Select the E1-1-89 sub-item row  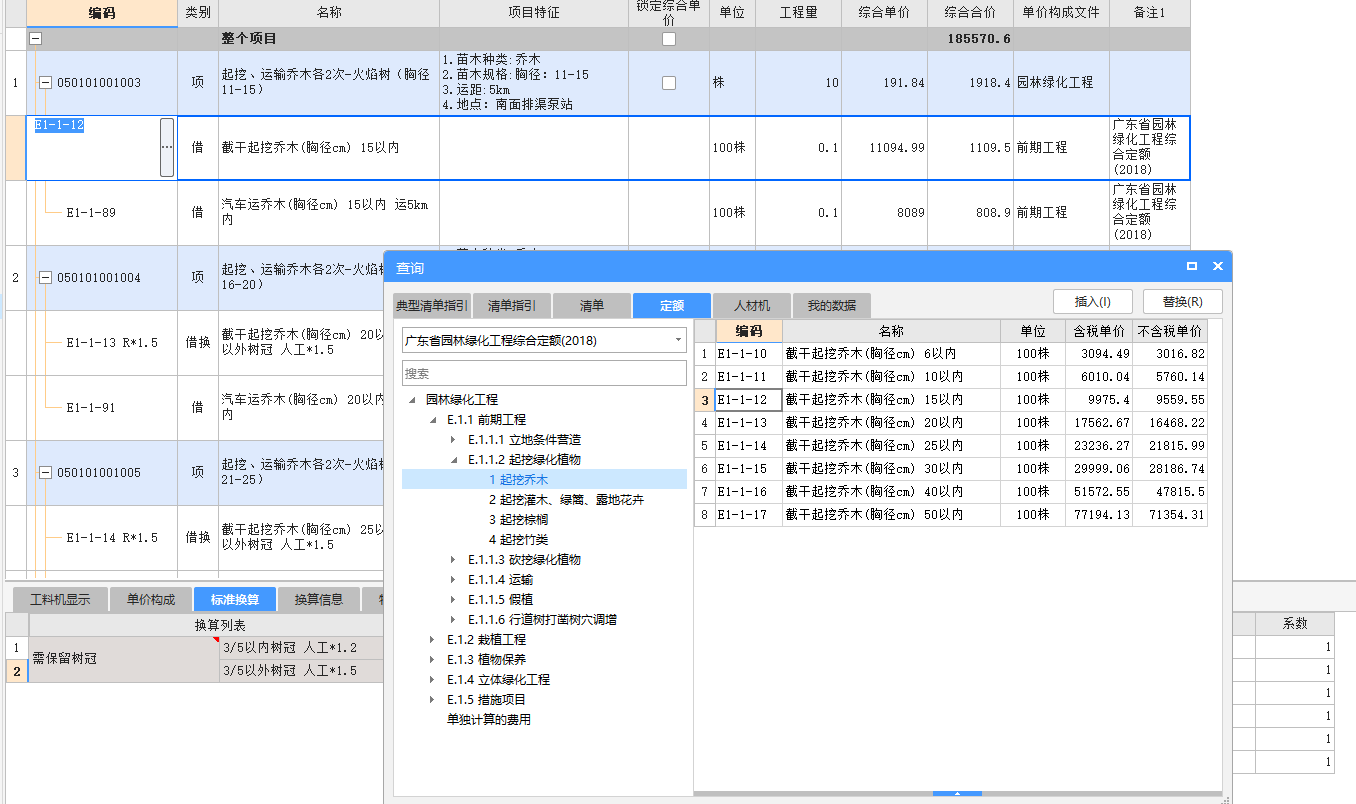(x=598, y=213)
